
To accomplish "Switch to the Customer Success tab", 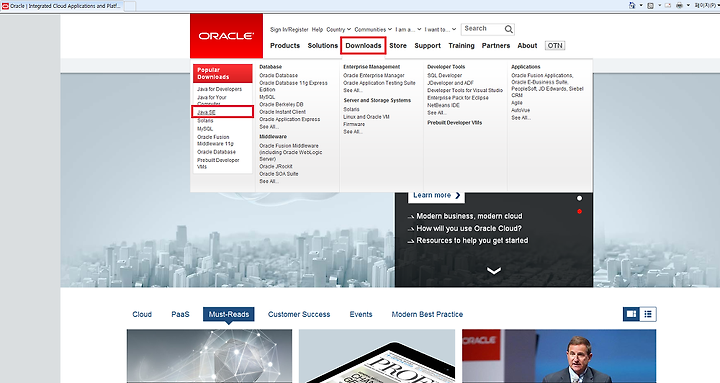I will coord(299,314).
